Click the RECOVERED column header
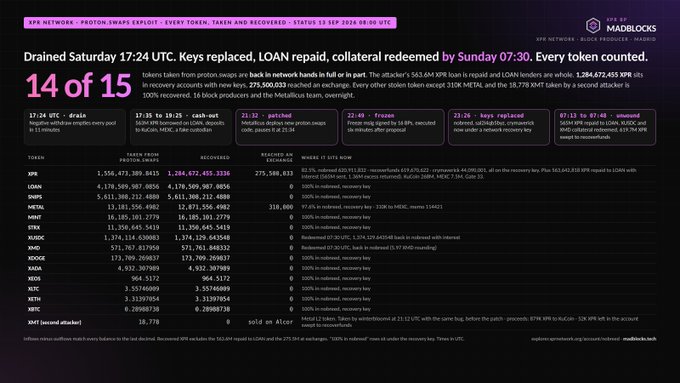Screen dimensions: 680x383 (215, 158)
